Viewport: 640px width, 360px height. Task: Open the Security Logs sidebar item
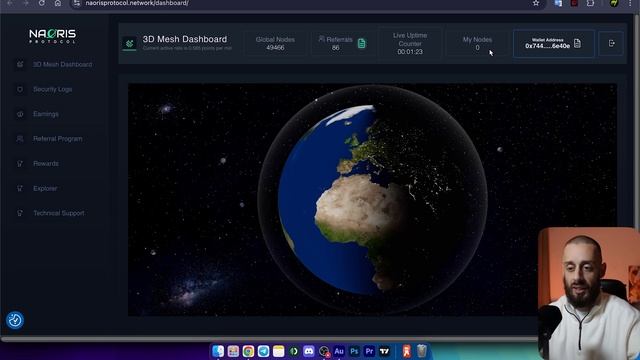52,89
